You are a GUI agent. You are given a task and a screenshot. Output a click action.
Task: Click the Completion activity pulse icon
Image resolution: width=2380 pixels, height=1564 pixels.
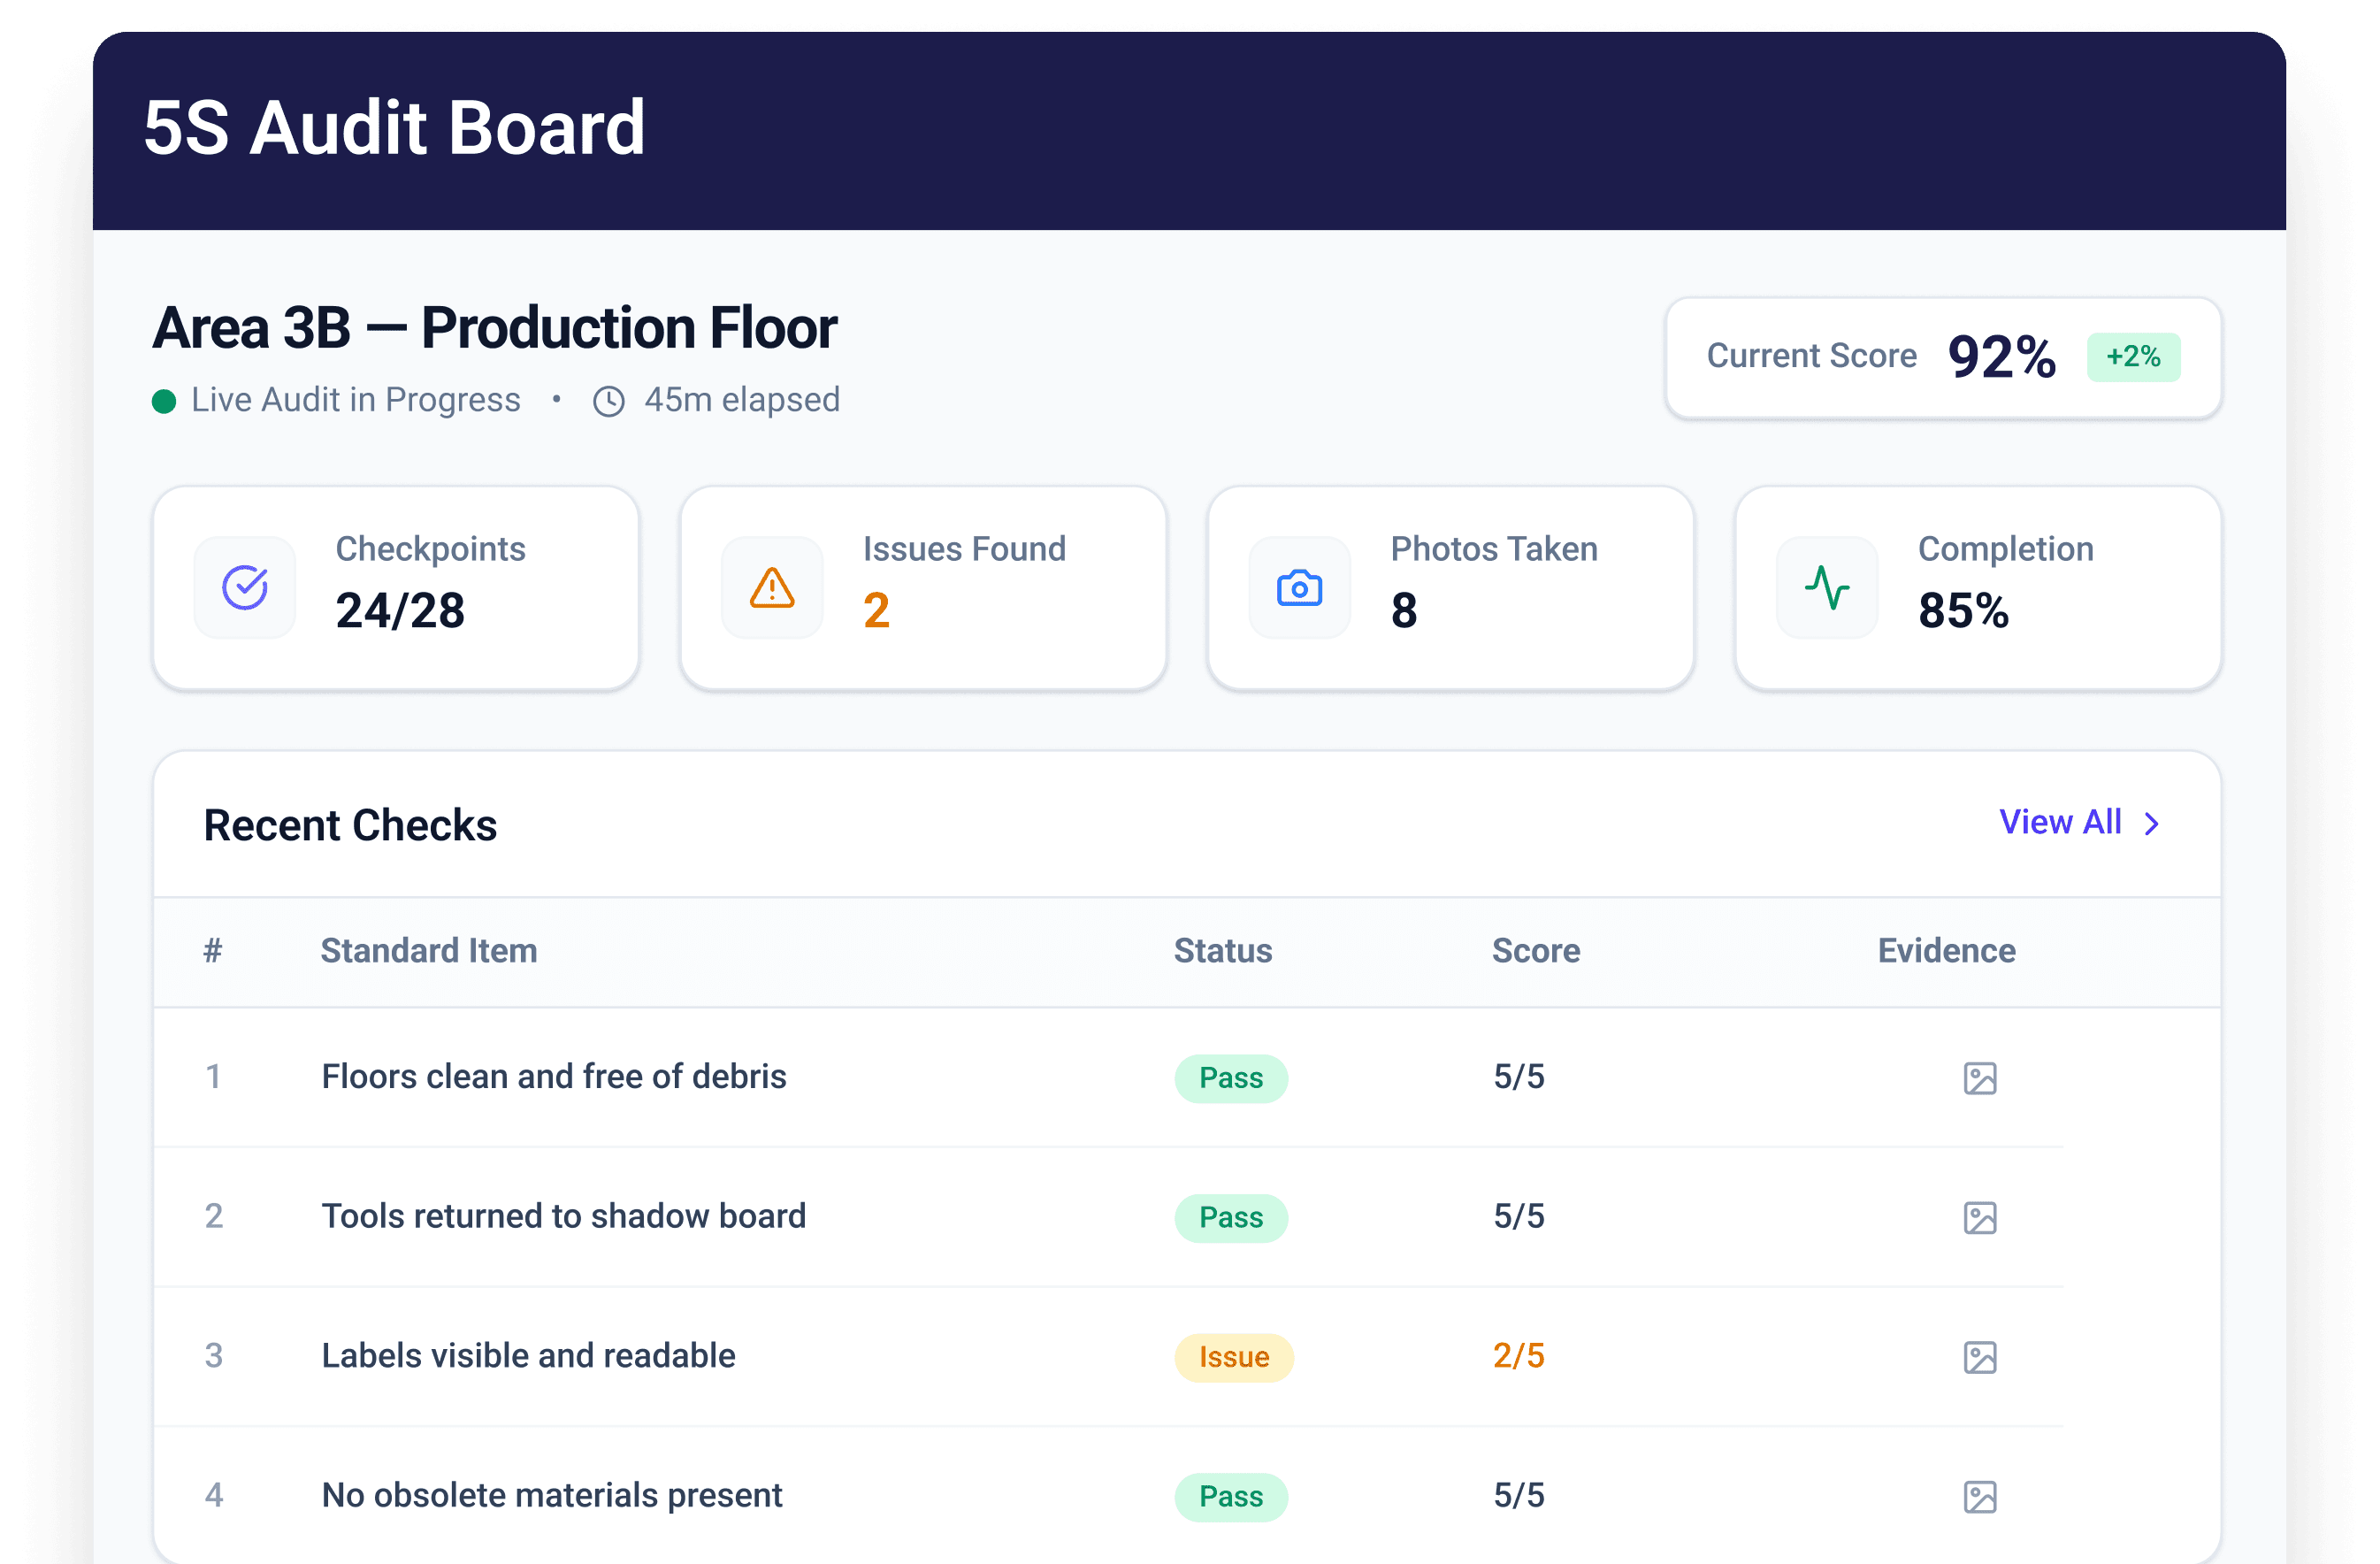[1827, 588]
